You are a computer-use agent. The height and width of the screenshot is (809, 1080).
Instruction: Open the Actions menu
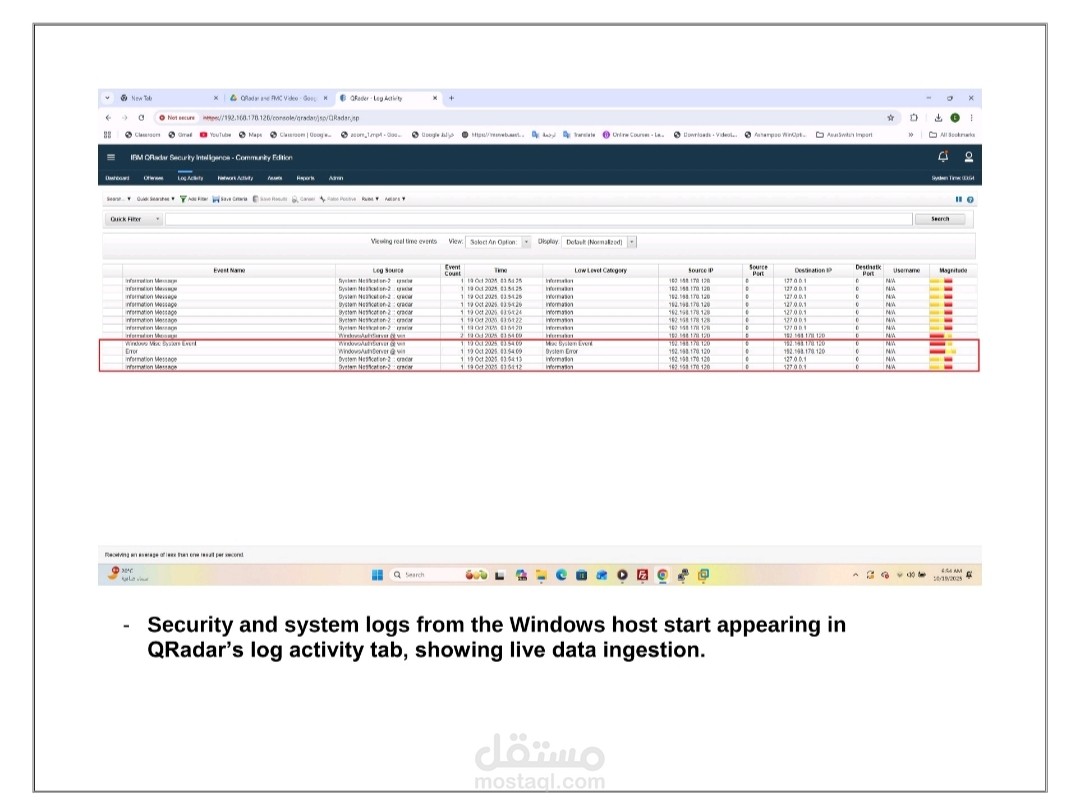pyautogui.click(x=396, y=199)
